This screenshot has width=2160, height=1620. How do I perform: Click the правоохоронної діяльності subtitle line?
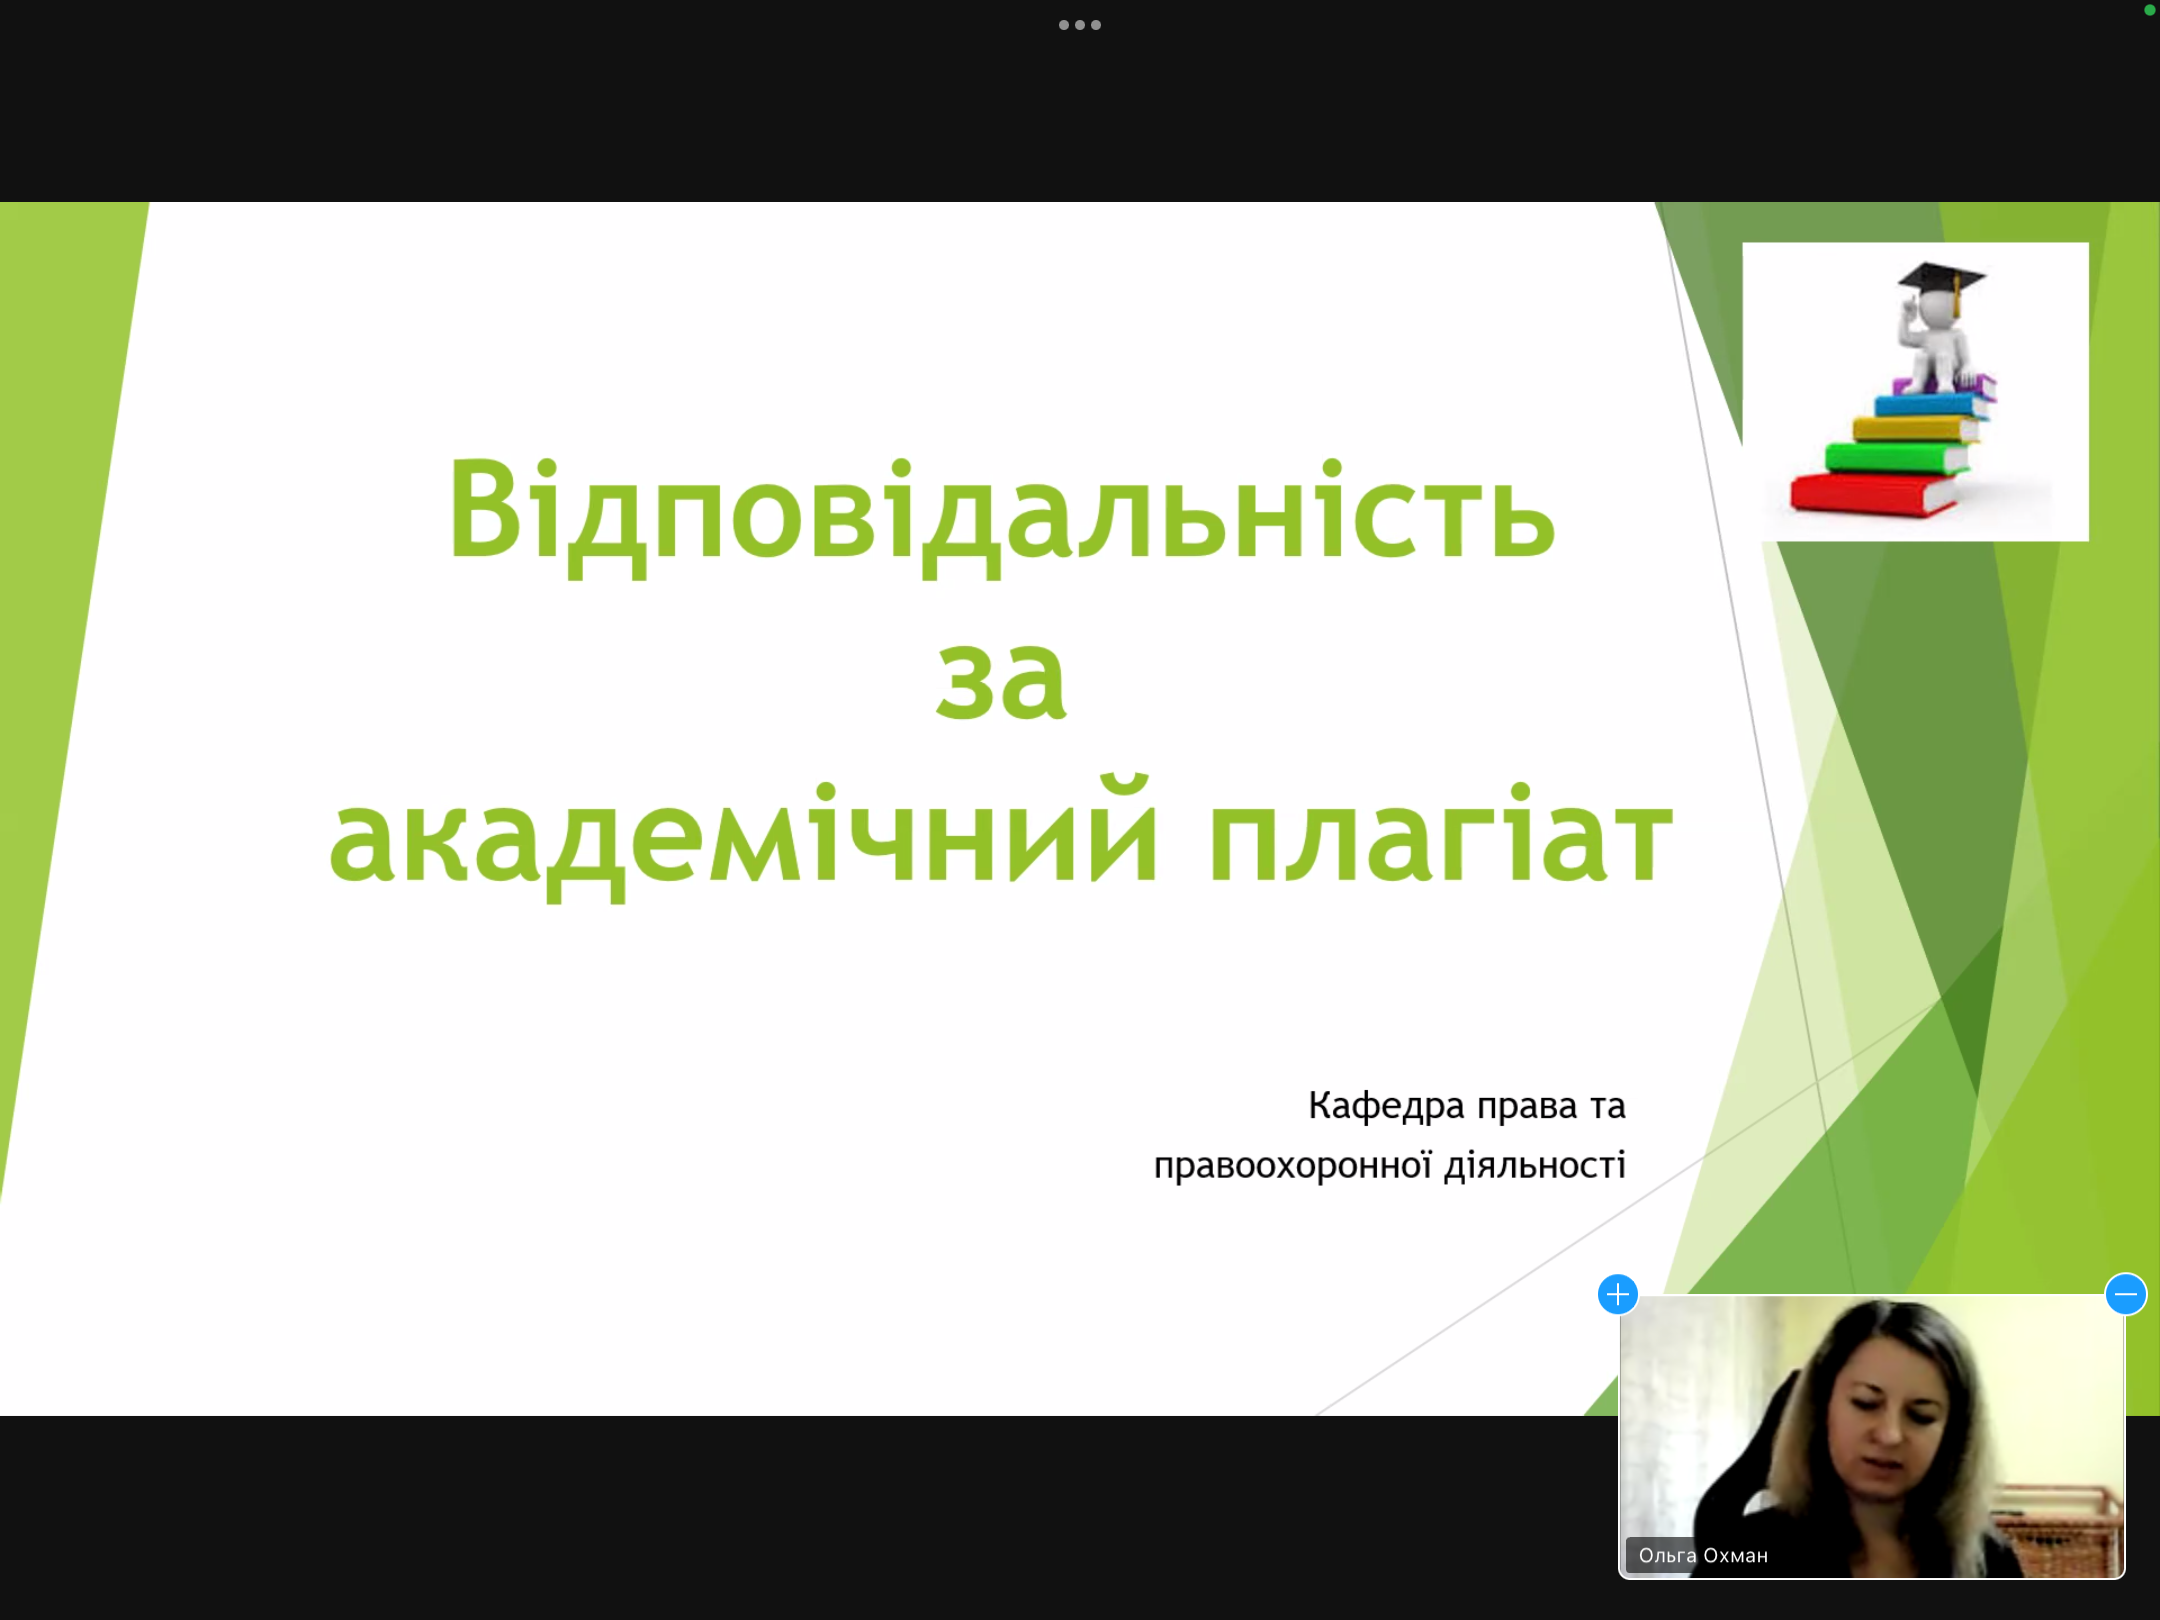[1390, 1165]
